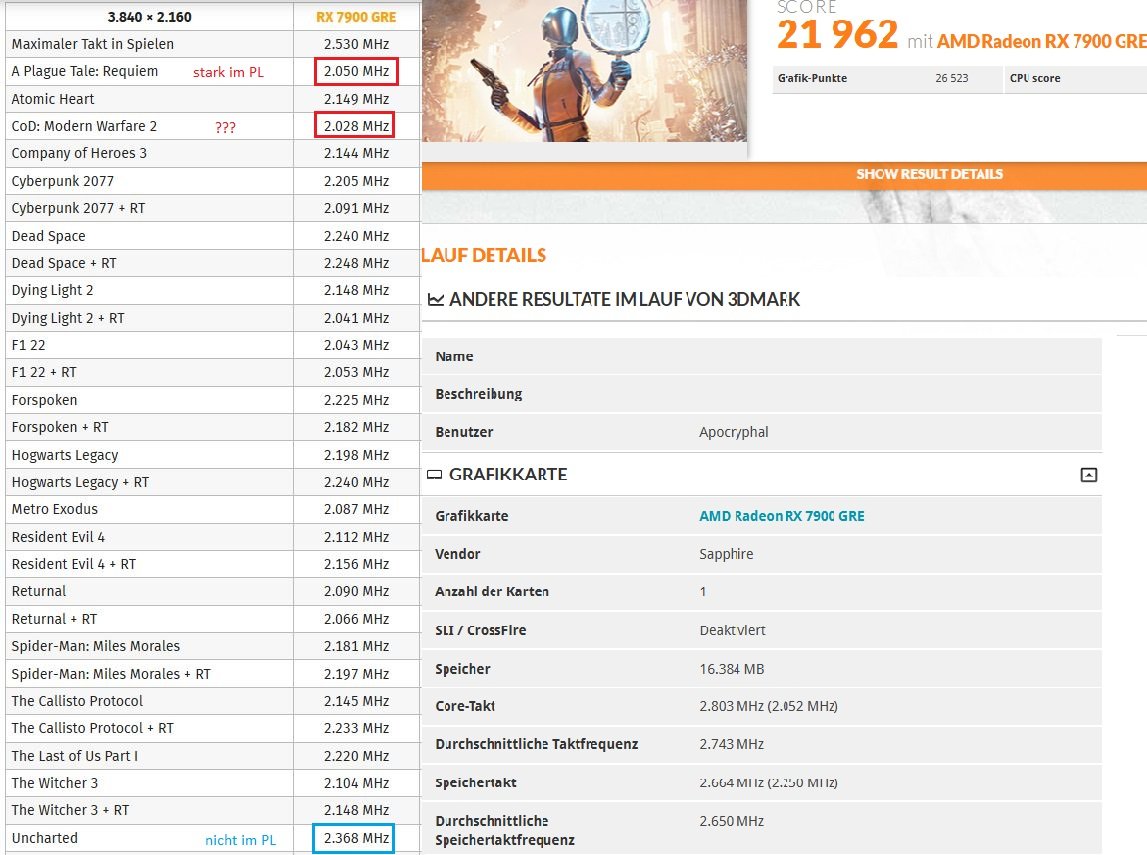
Task: Click the 21 962 score value
Action: pyautogui.click(x=837, y=34)
